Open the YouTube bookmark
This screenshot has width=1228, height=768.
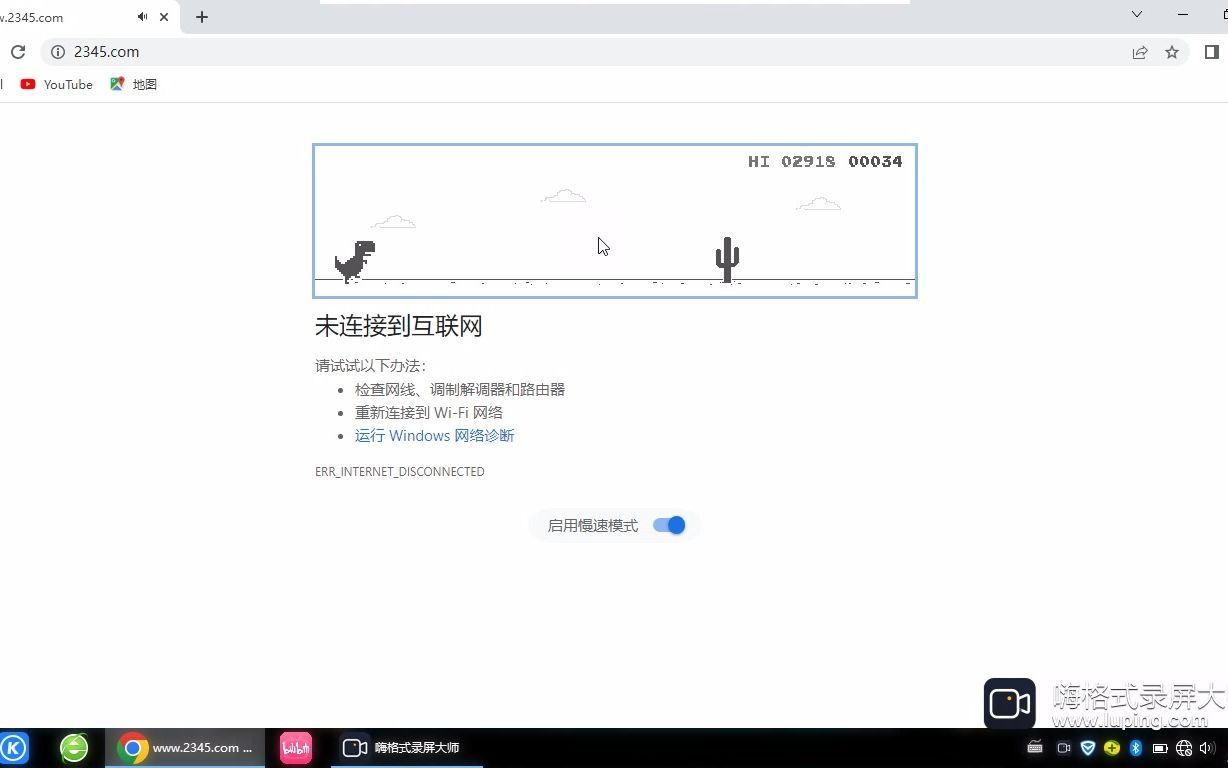tap(57, 84)
